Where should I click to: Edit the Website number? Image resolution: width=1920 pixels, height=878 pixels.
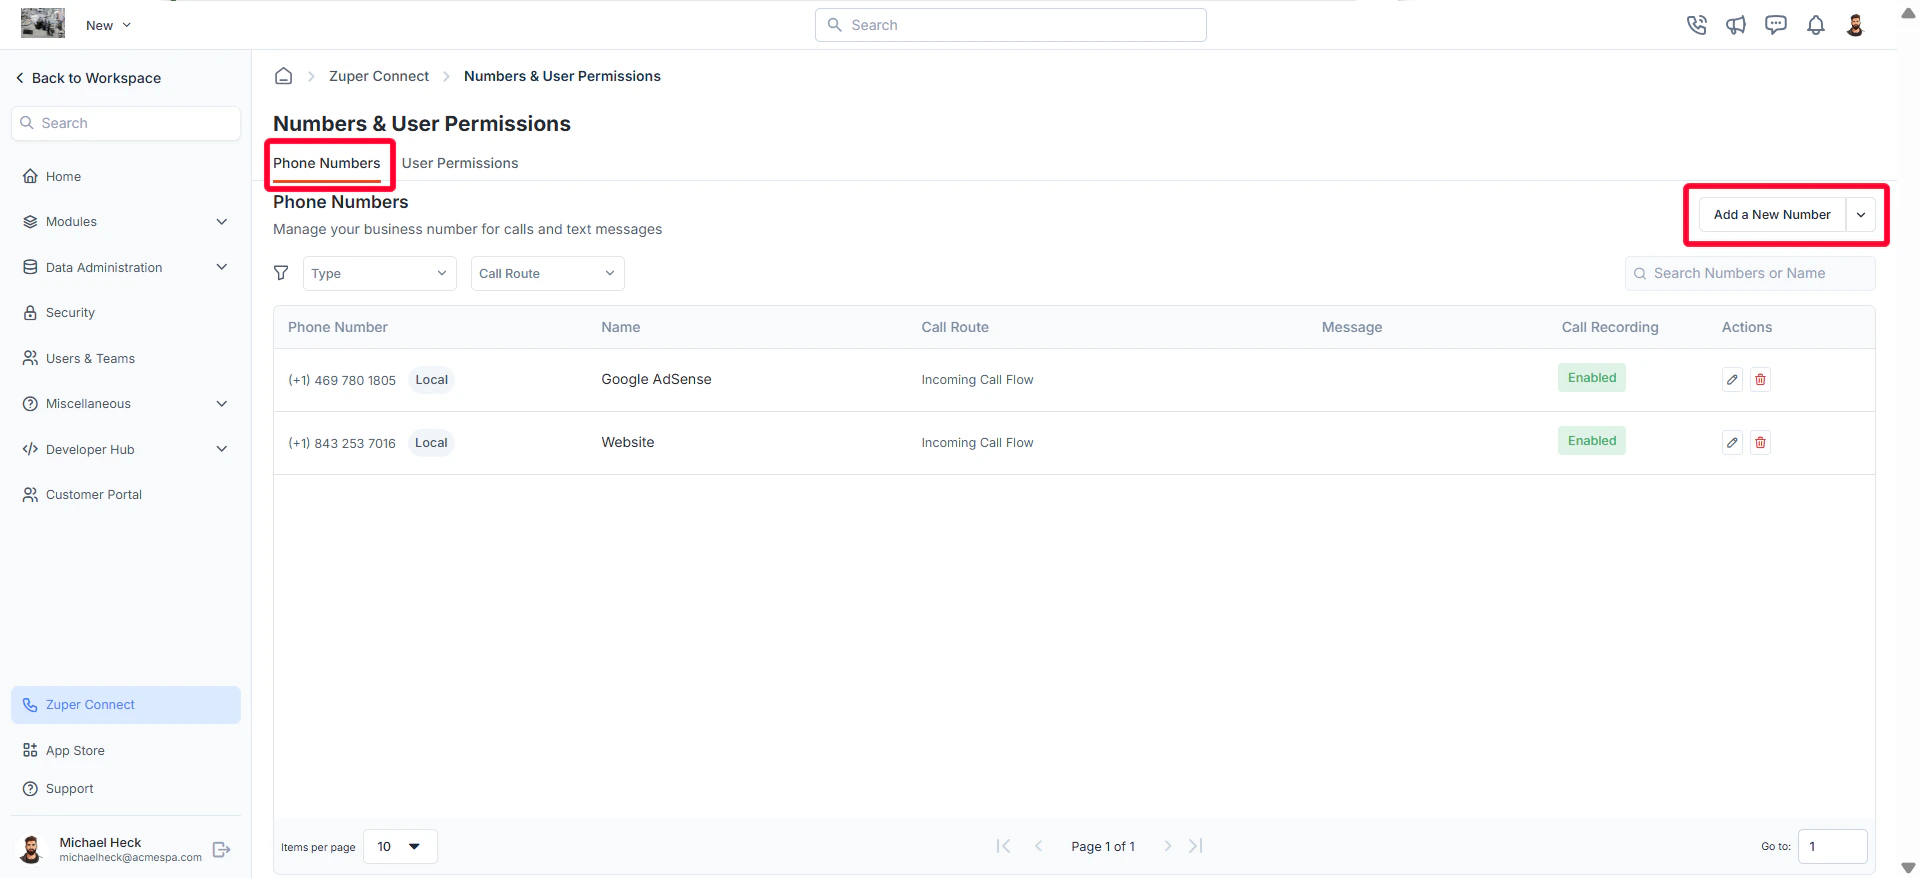point(1732,443)
